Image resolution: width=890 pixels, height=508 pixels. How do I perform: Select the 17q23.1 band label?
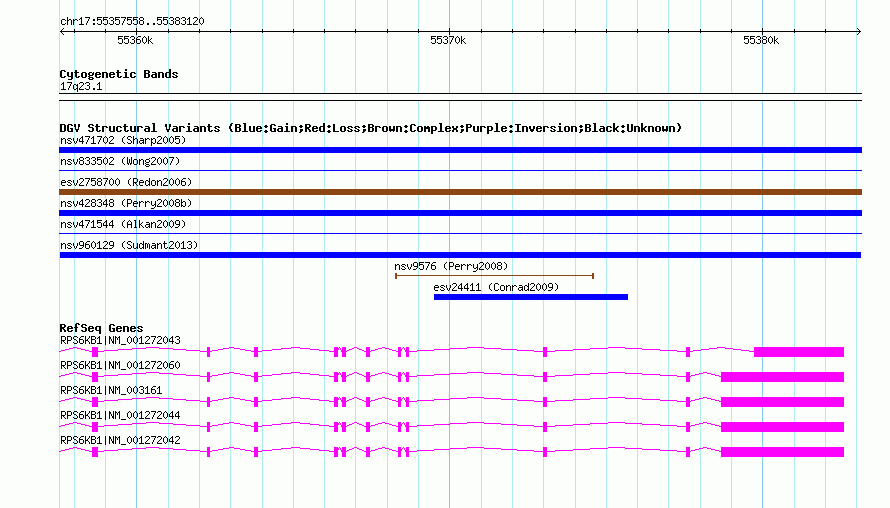(x=81, y=87)
